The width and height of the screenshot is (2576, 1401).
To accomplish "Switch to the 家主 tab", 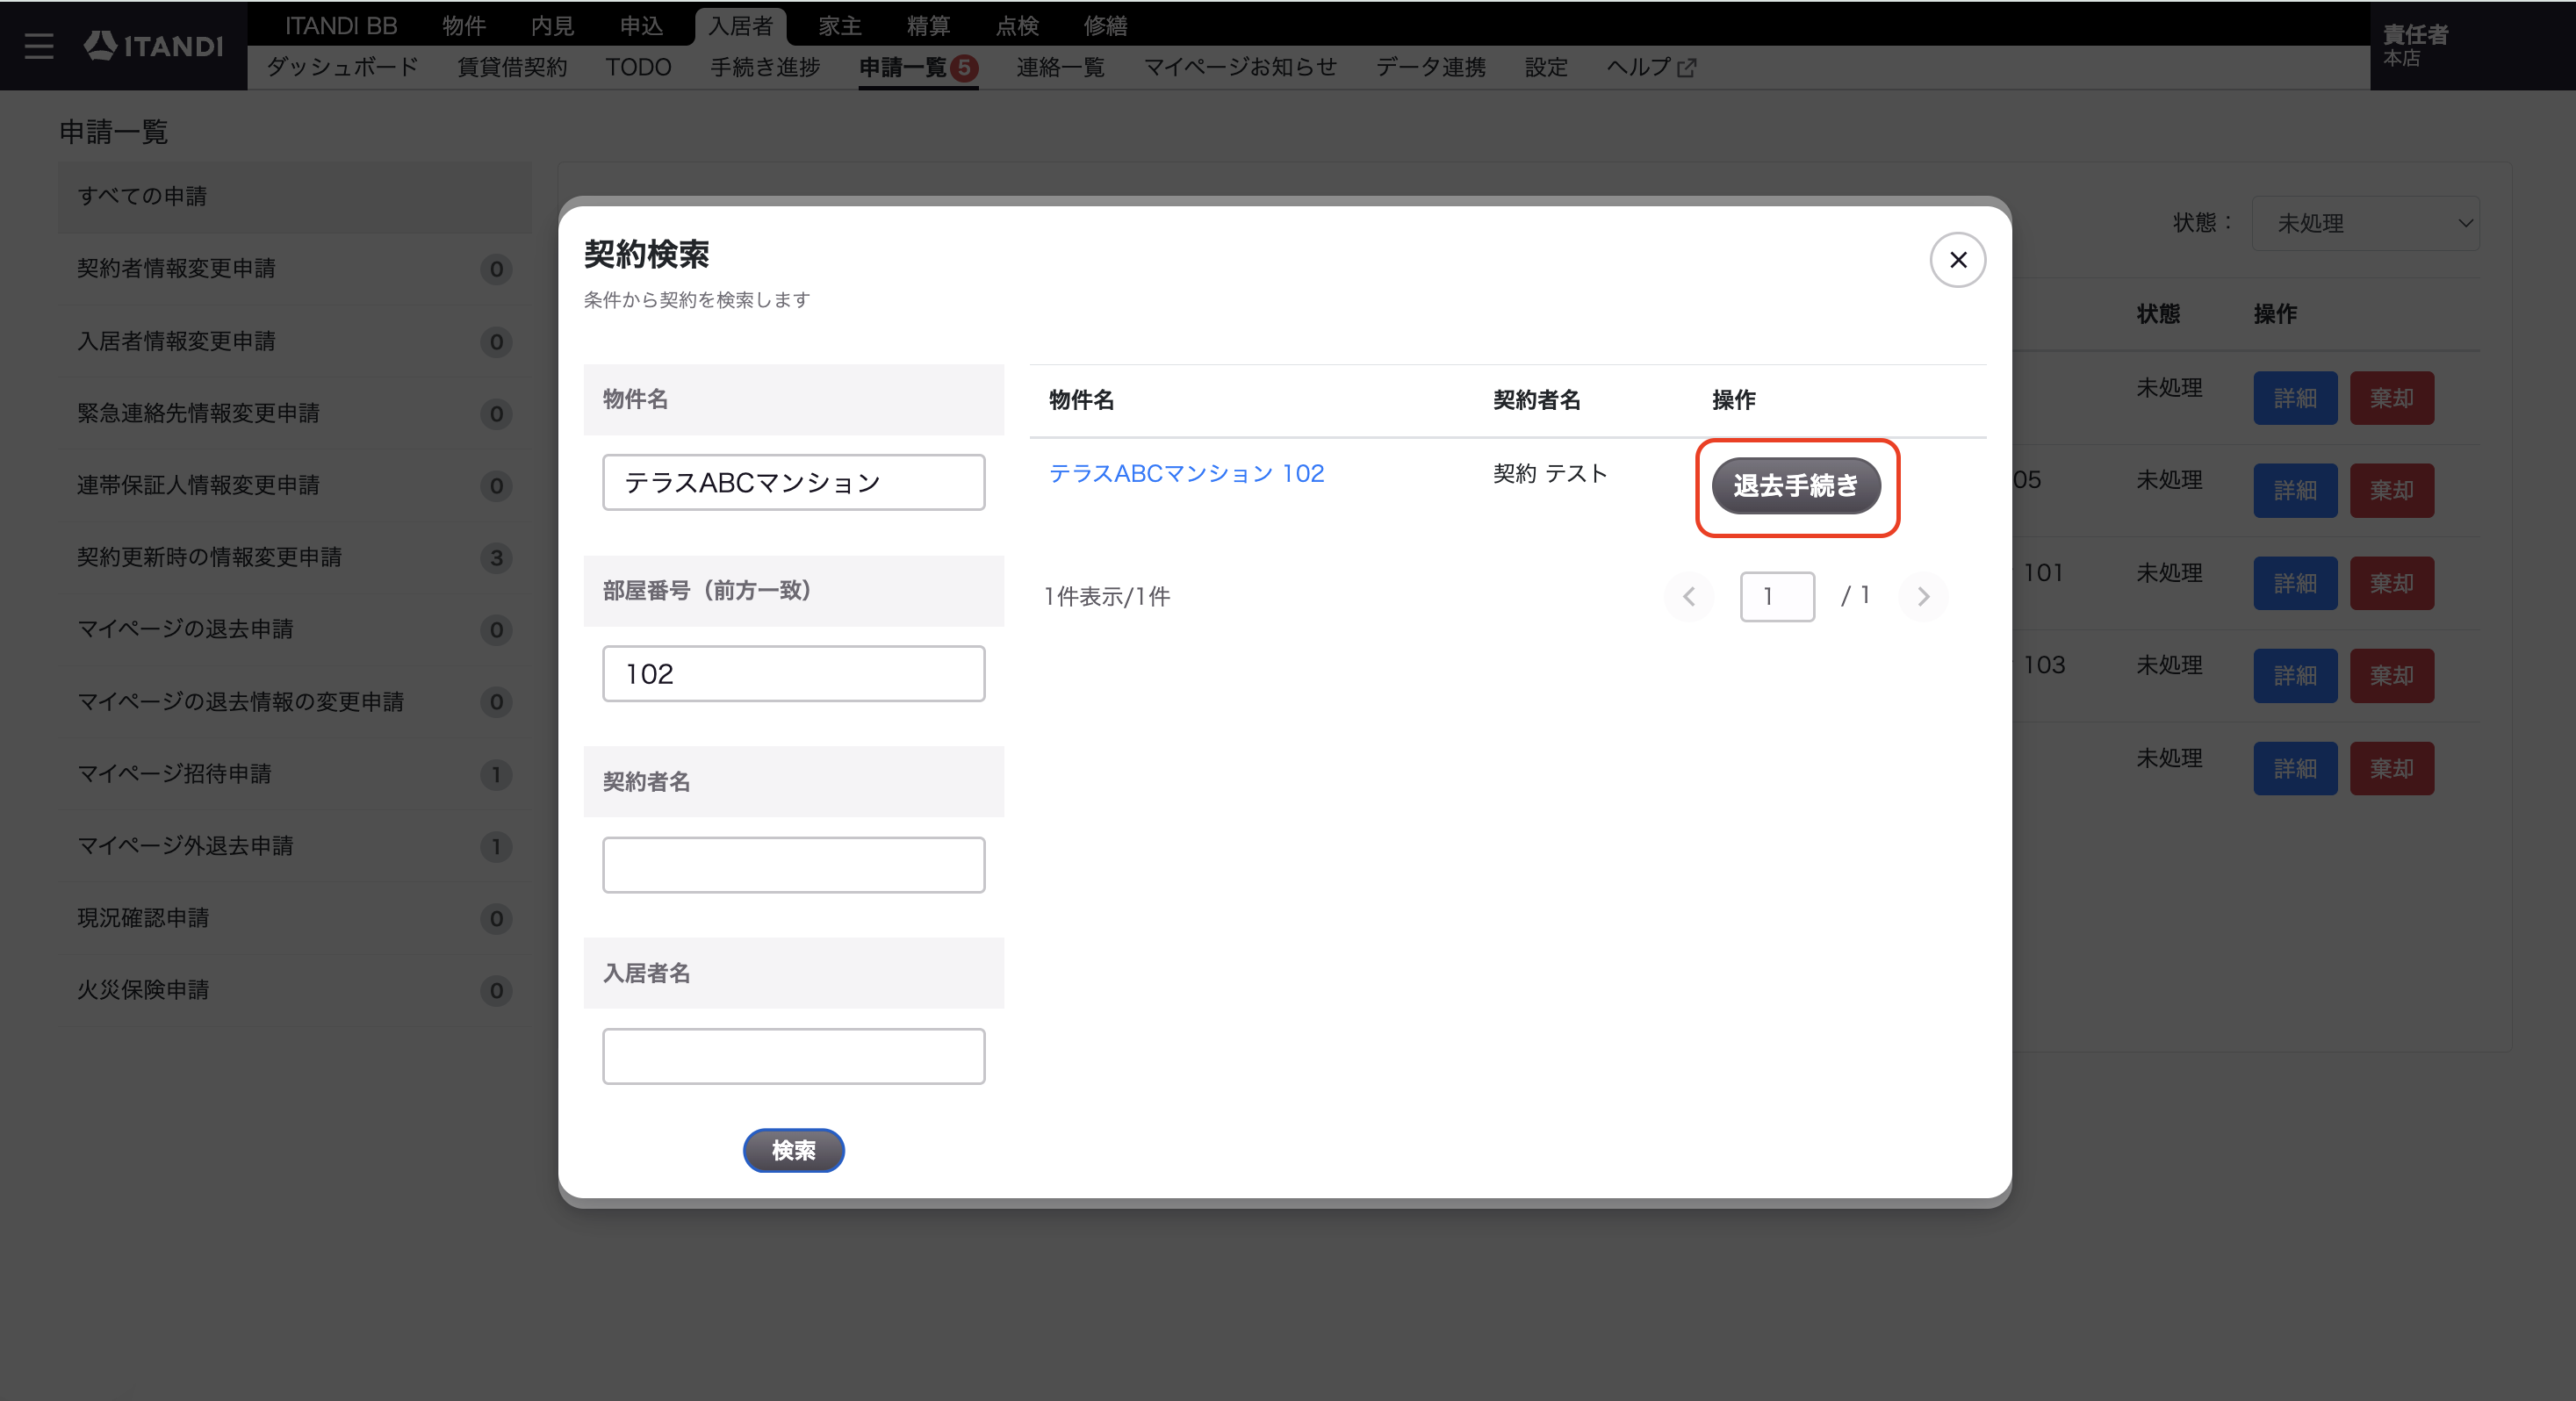I will [x=840, y=25].
